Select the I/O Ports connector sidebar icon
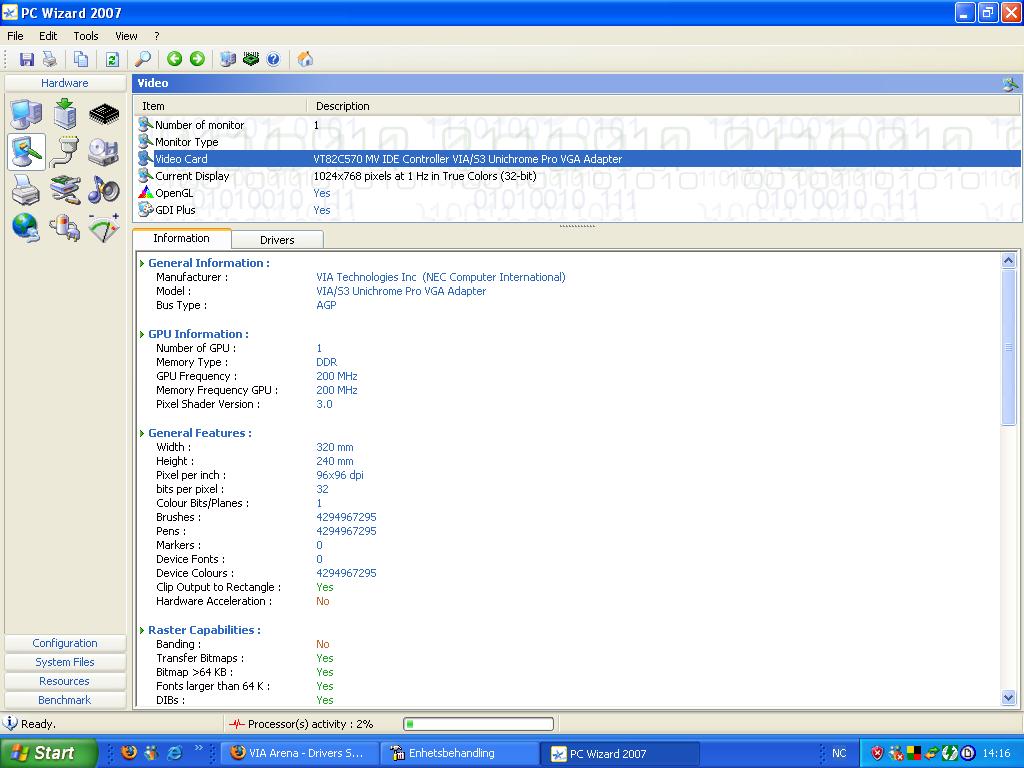The image size is (1024, 768). (x=65, y=152)
